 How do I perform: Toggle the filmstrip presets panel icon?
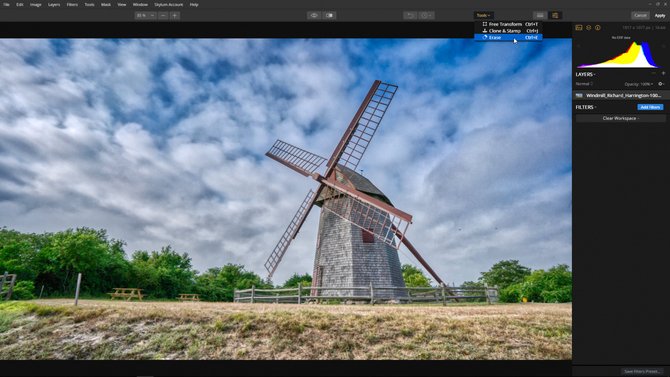point(540,15)
